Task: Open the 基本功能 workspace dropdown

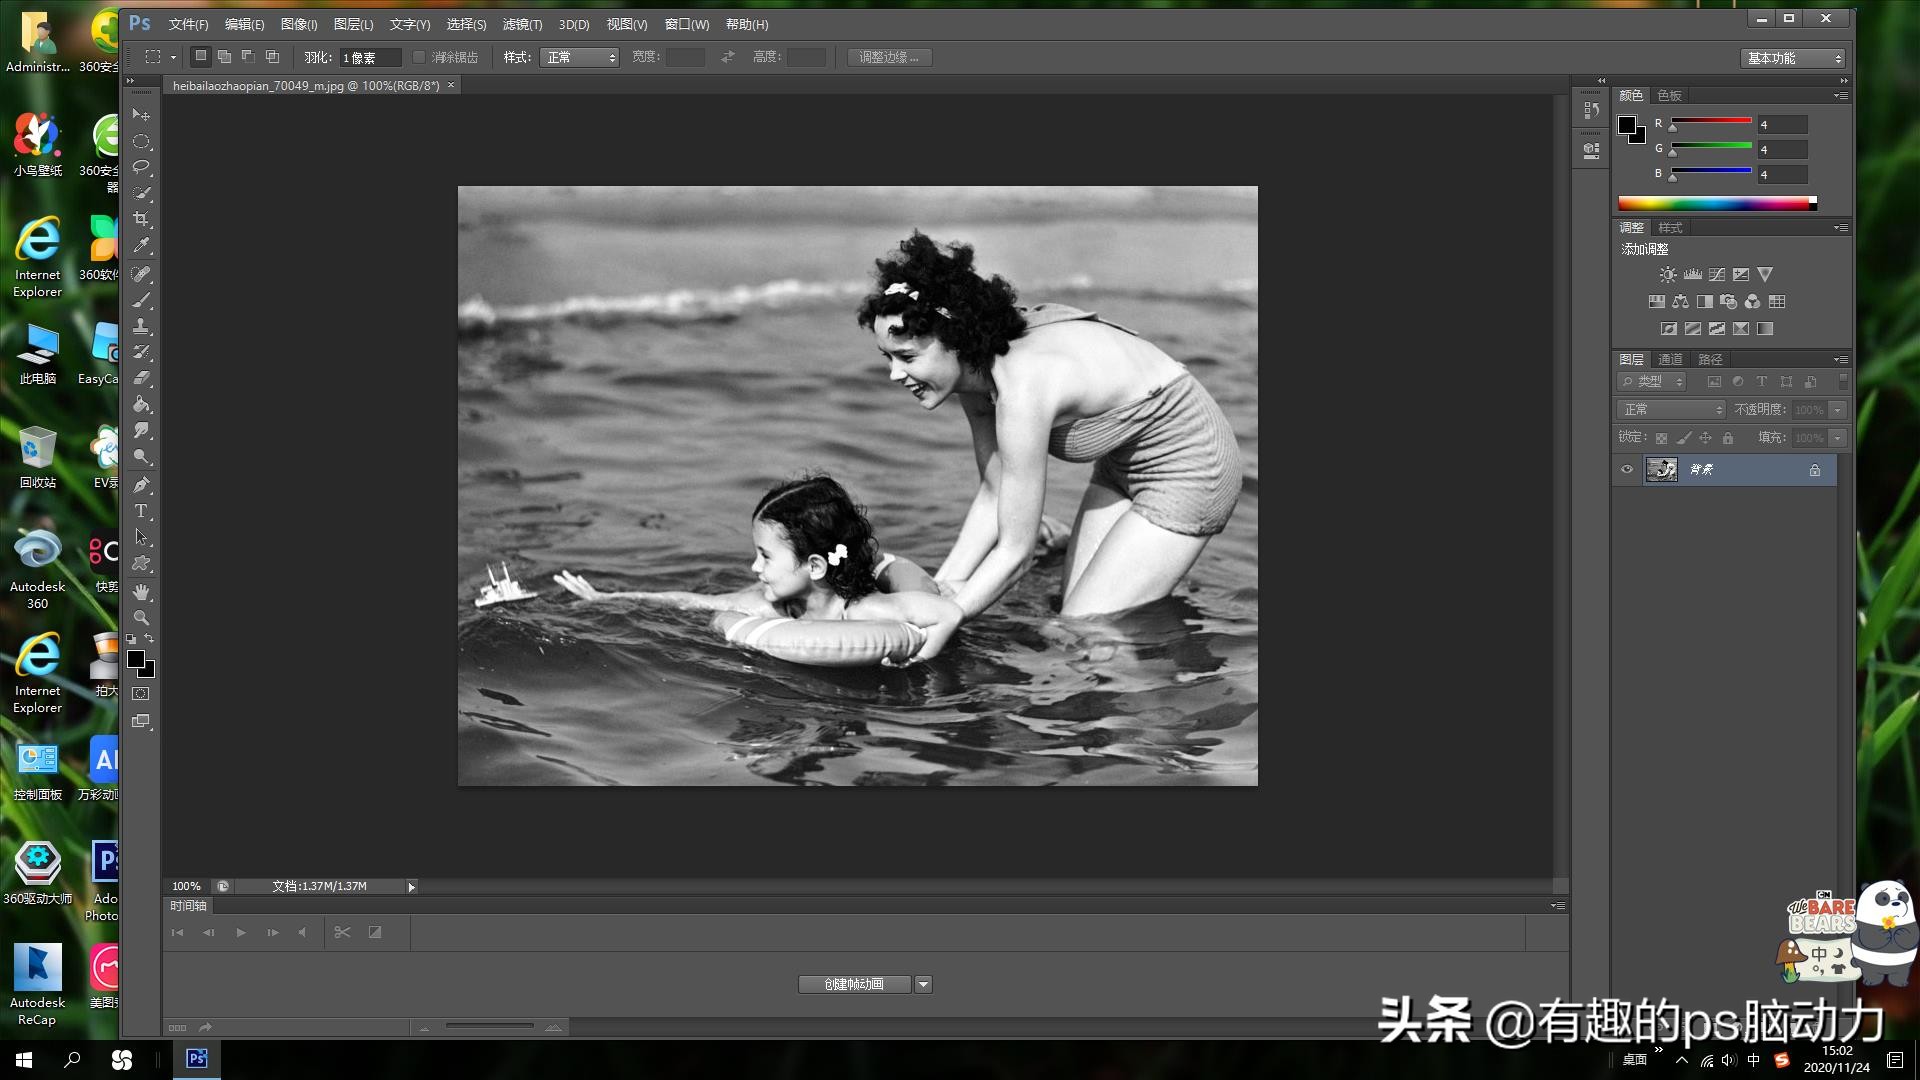Action: [x=1793, y=58]
